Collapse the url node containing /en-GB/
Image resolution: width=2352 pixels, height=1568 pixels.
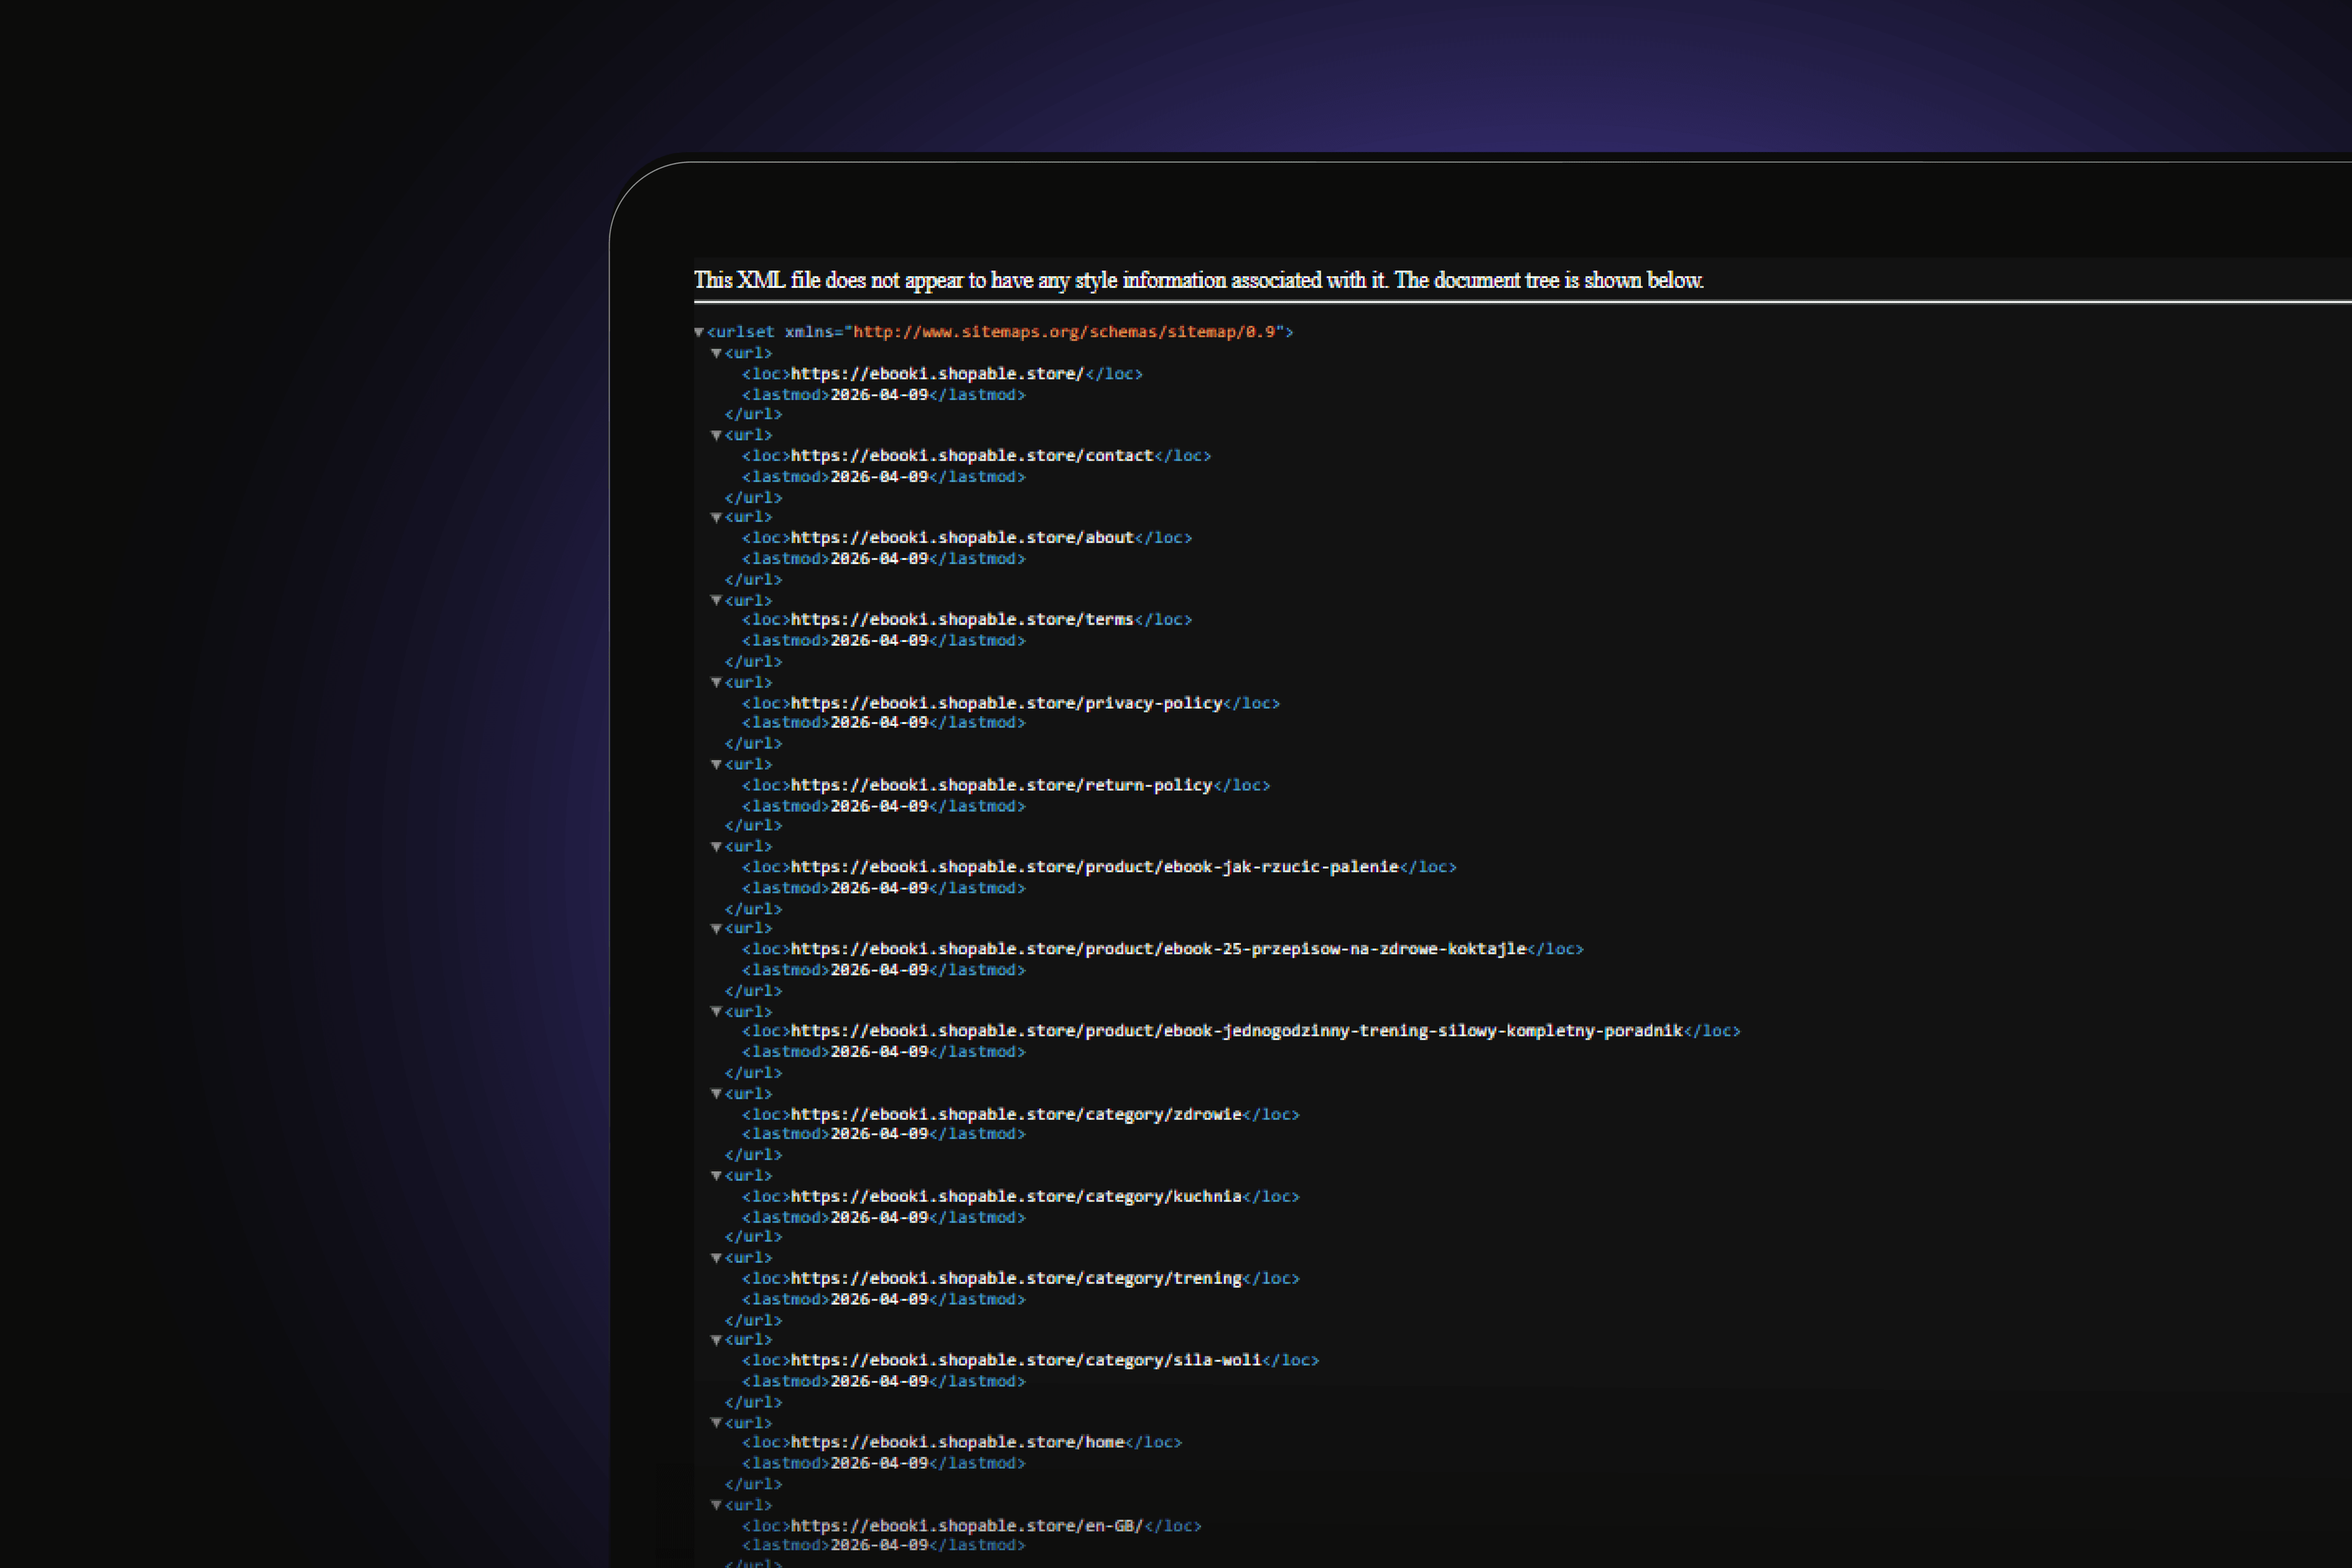click(x=716, y=1504)
